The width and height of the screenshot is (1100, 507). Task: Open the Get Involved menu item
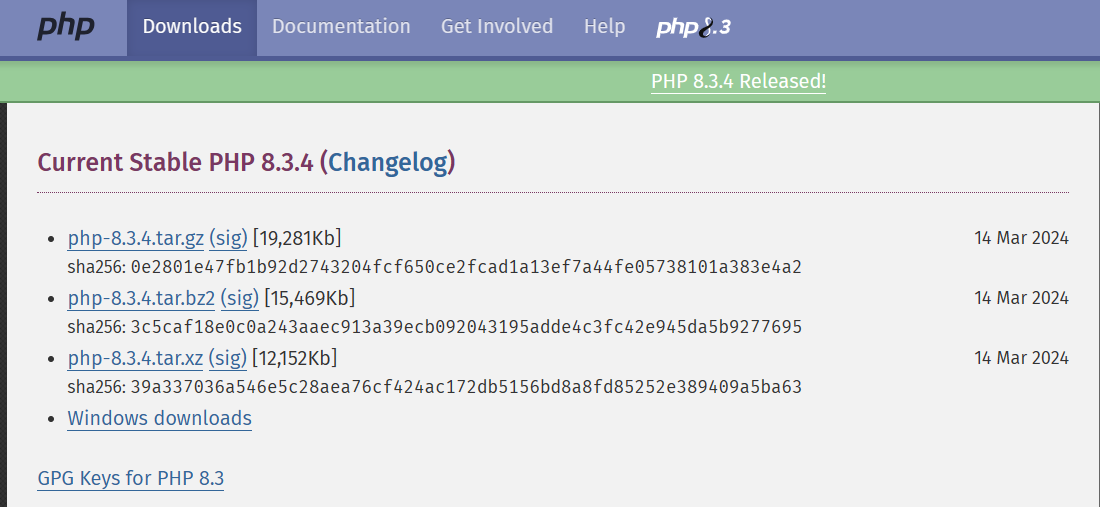497,27
